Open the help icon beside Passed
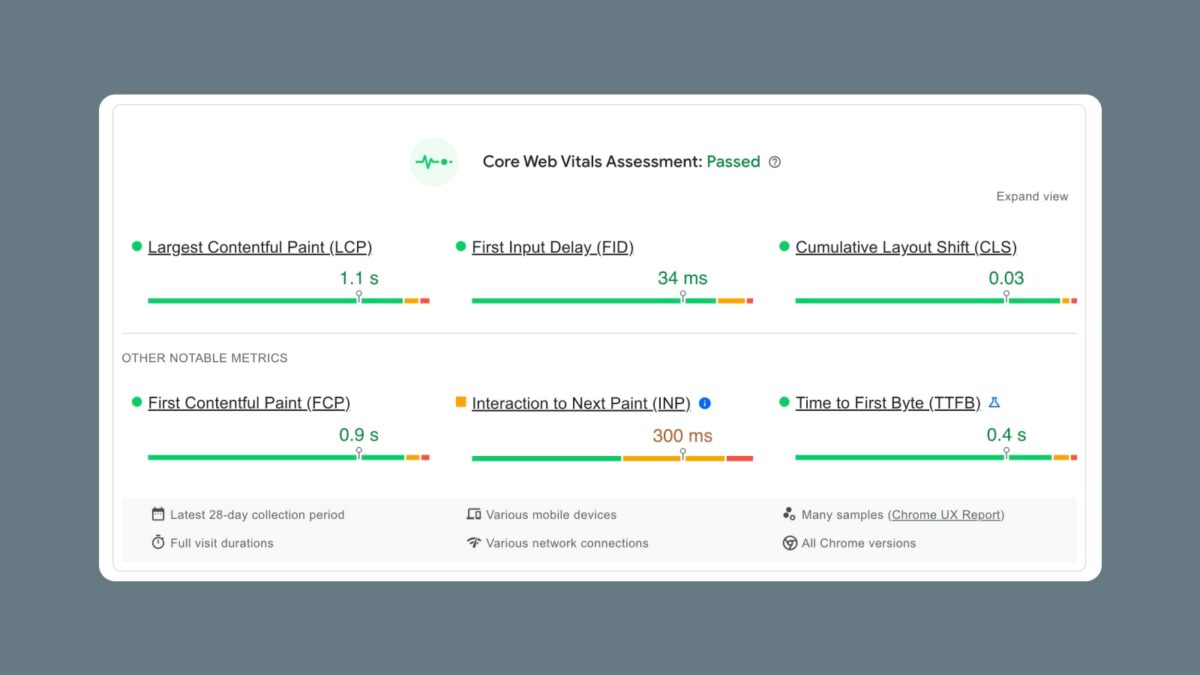The height and width of the screenshot is (675, 1200). (x=775, y=161)
